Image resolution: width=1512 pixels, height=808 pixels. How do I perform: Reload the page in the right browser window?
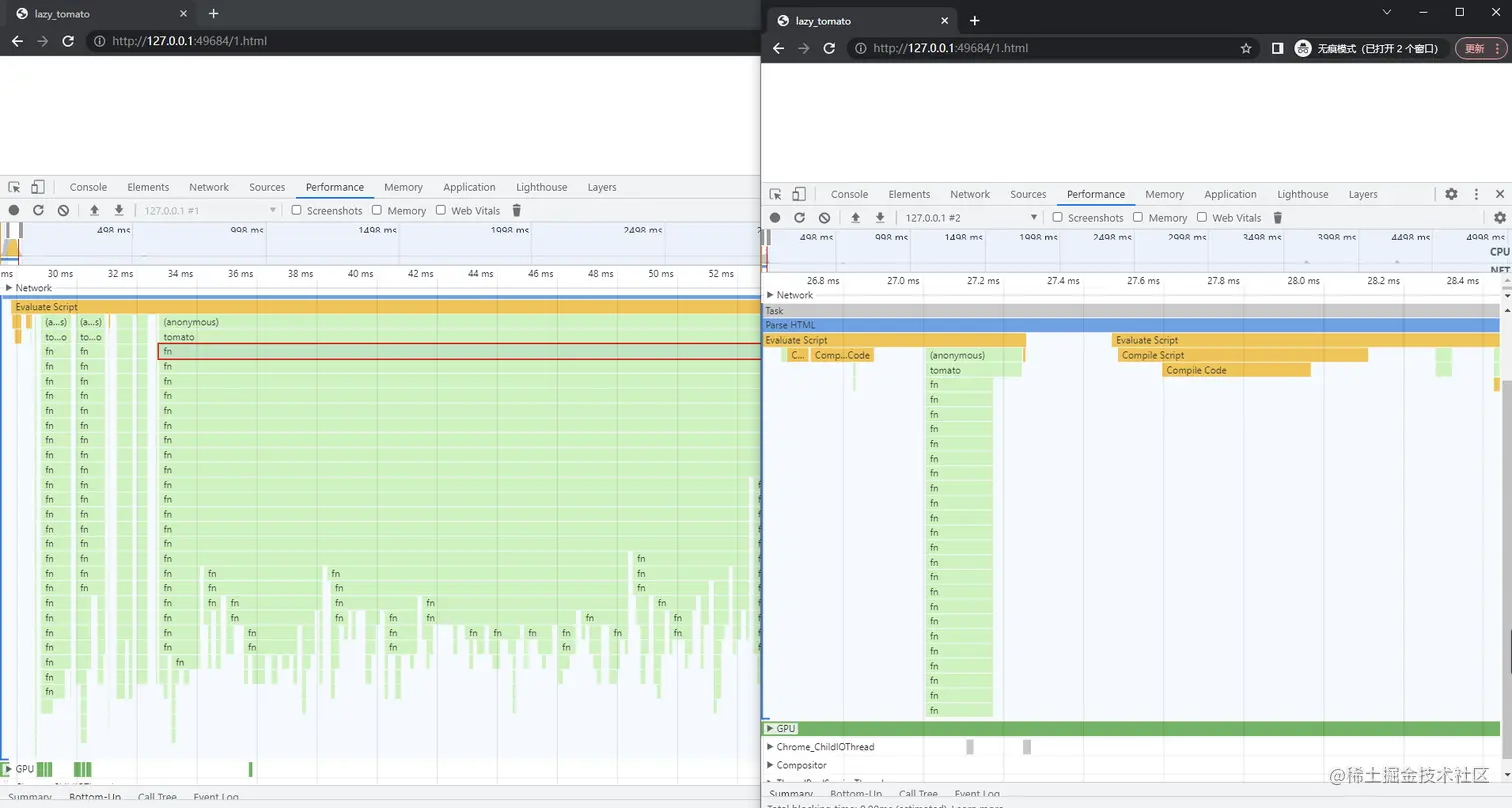[x=829, y=48]
